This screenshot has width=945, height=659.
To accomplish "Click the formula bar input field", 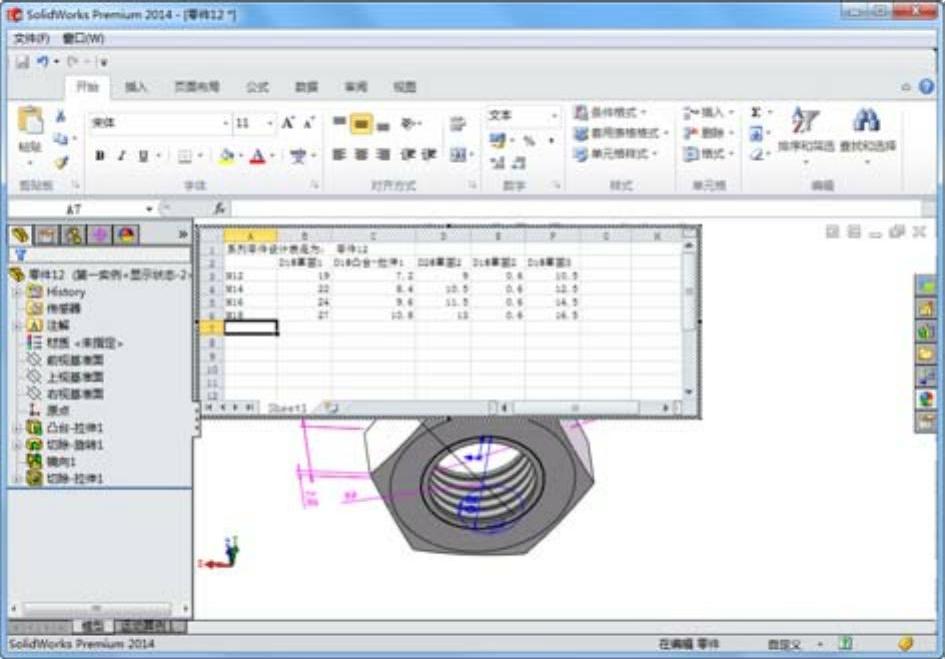I will (576, 209).
